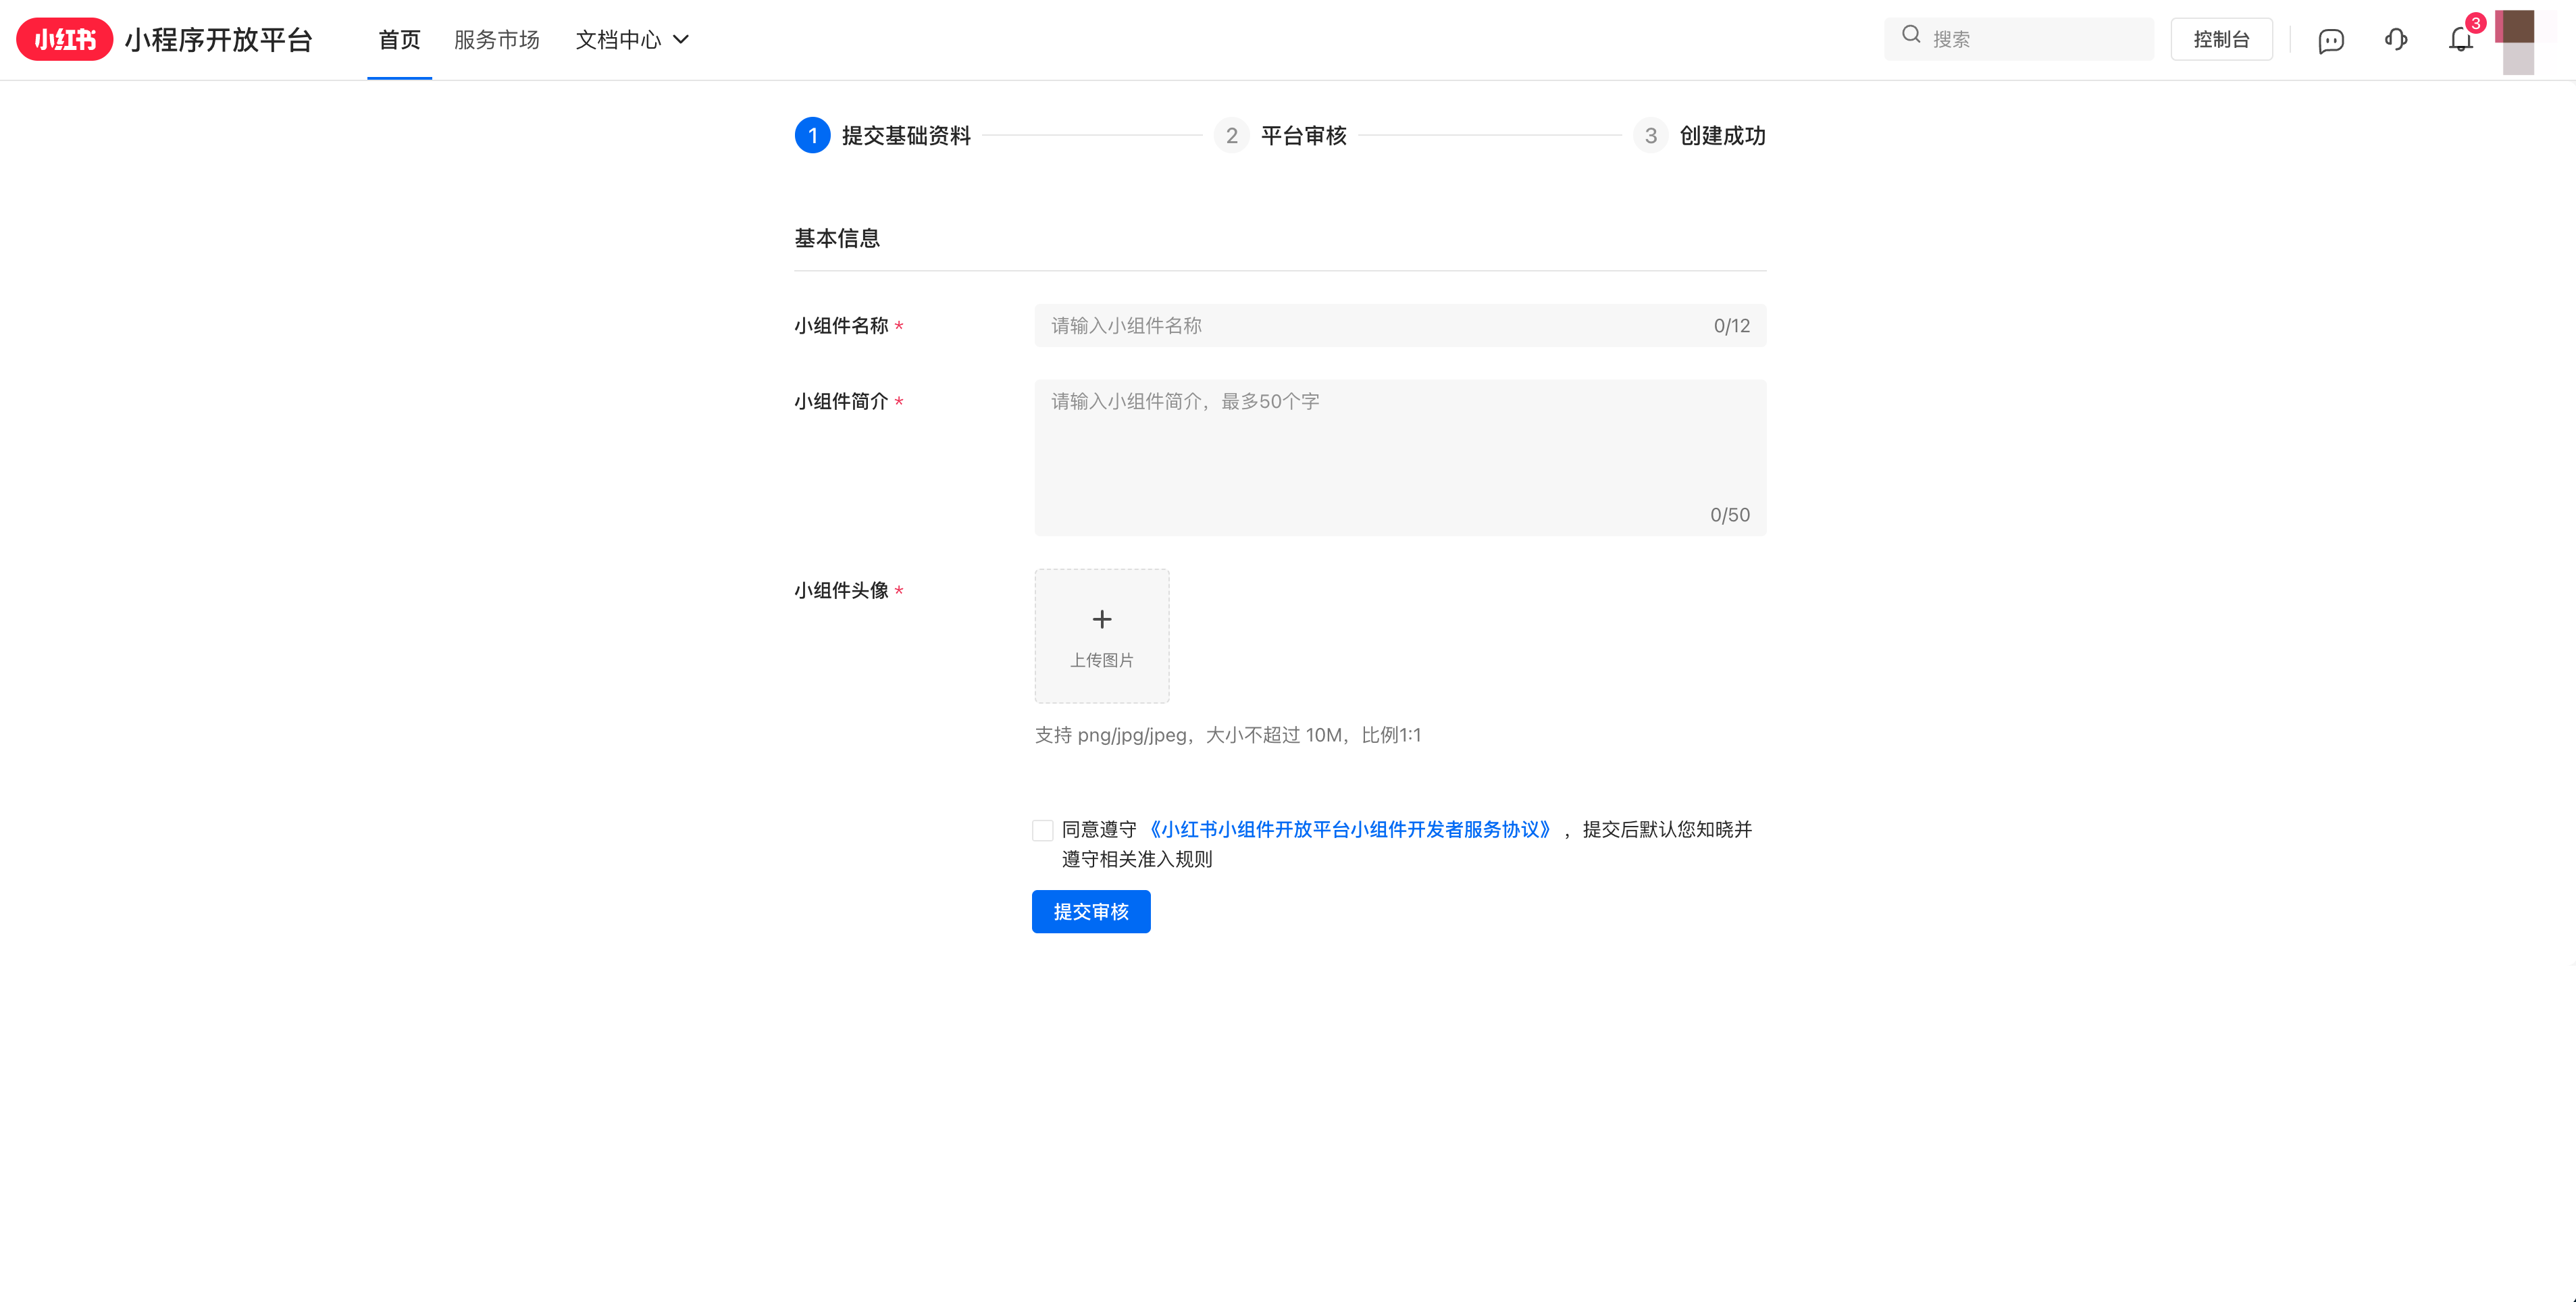Focus the 小组件简介 text area
This screenshot has height=1302, width=2576.
[x=1400, y=457]
